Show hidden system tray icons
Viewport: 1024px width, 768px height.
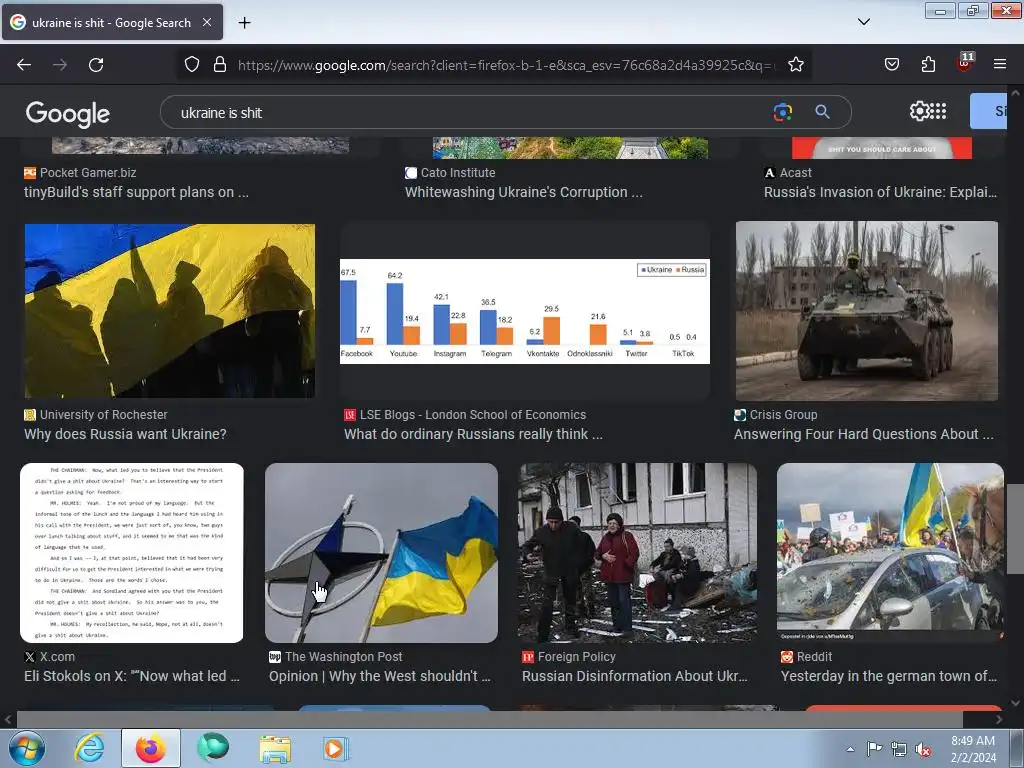pyautogui.click(x=850, y=749)
